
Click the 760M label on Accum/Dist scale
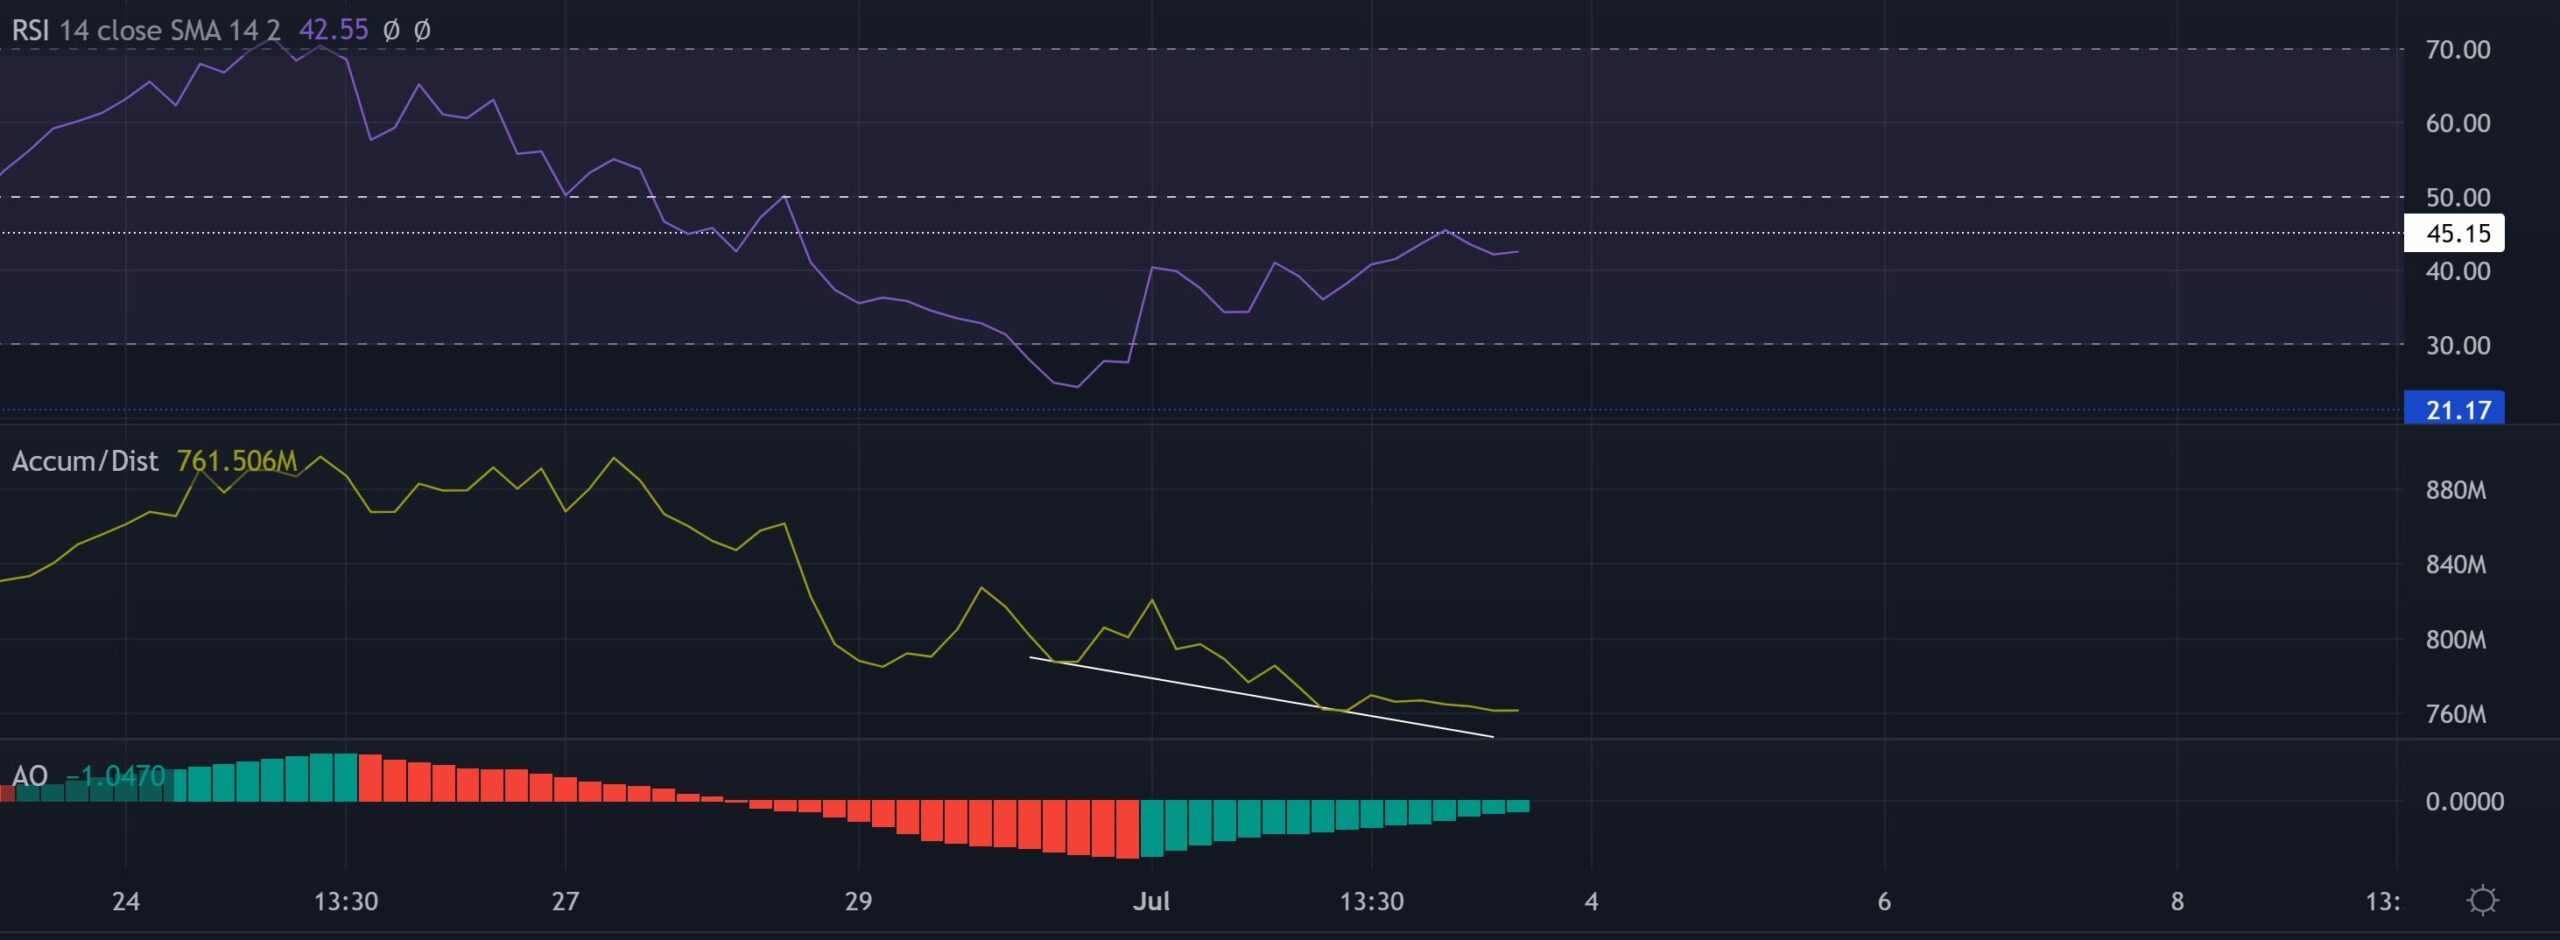tap(2455, 714)
